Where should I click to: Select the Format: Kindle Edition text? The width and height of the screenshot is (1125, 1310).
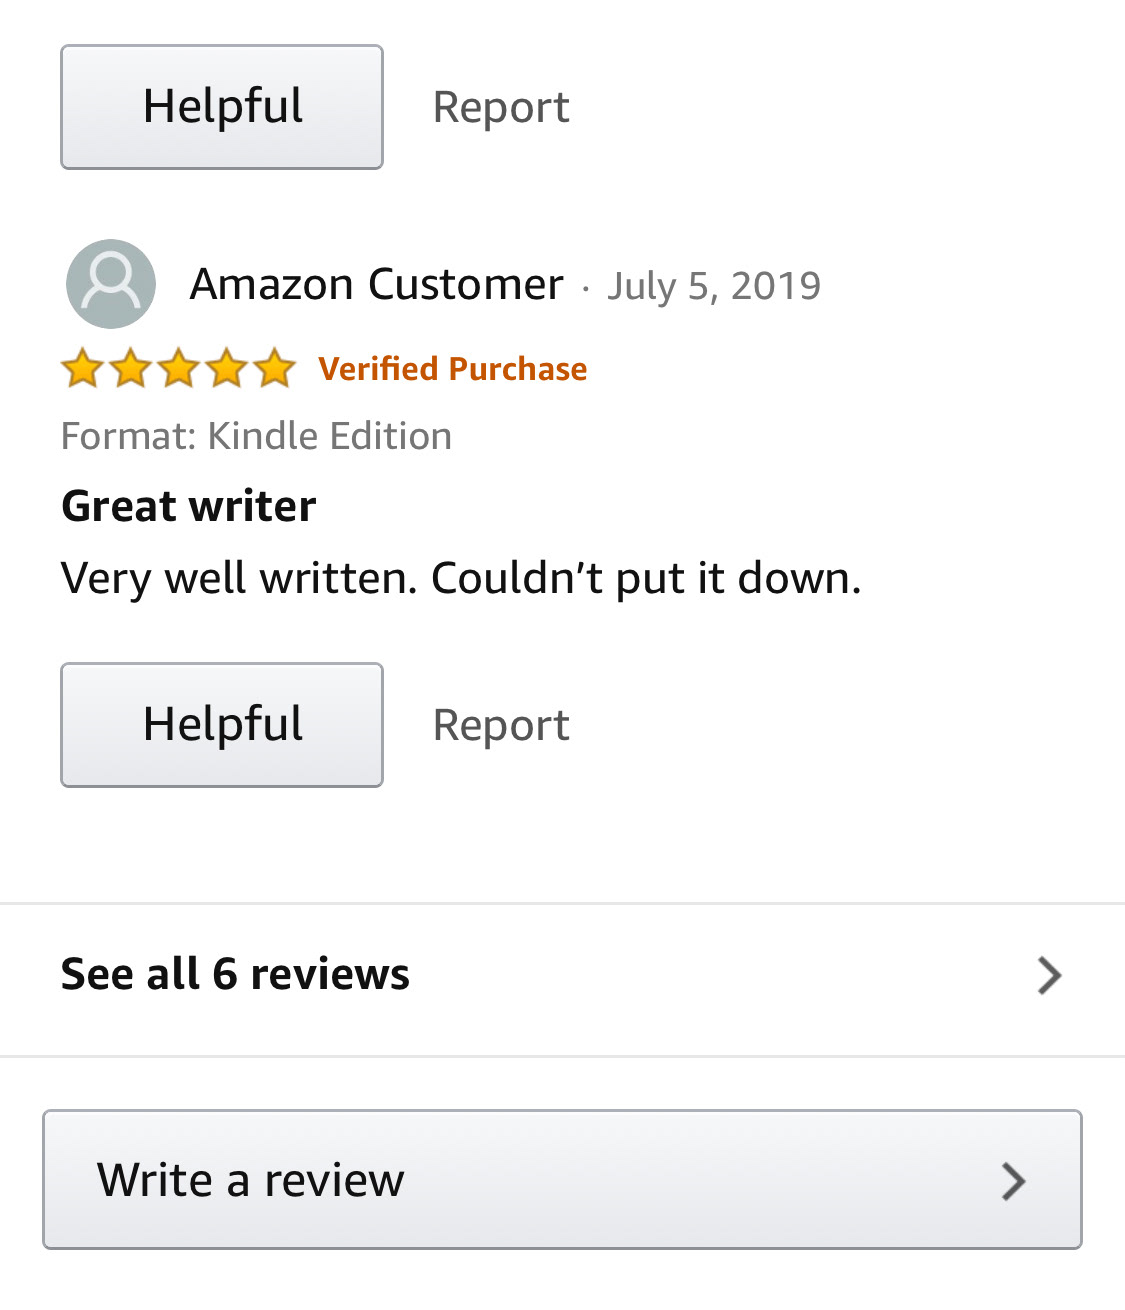coord(256,437)
